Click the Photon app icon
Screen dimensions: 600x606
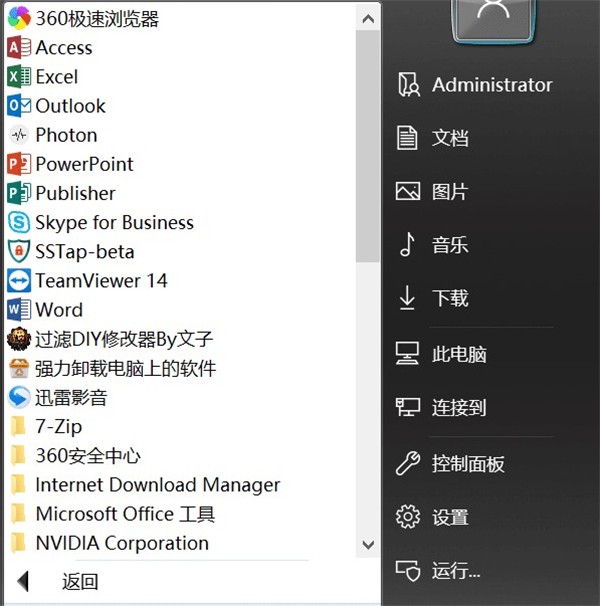pyautogui.click(x=19, y=135)
